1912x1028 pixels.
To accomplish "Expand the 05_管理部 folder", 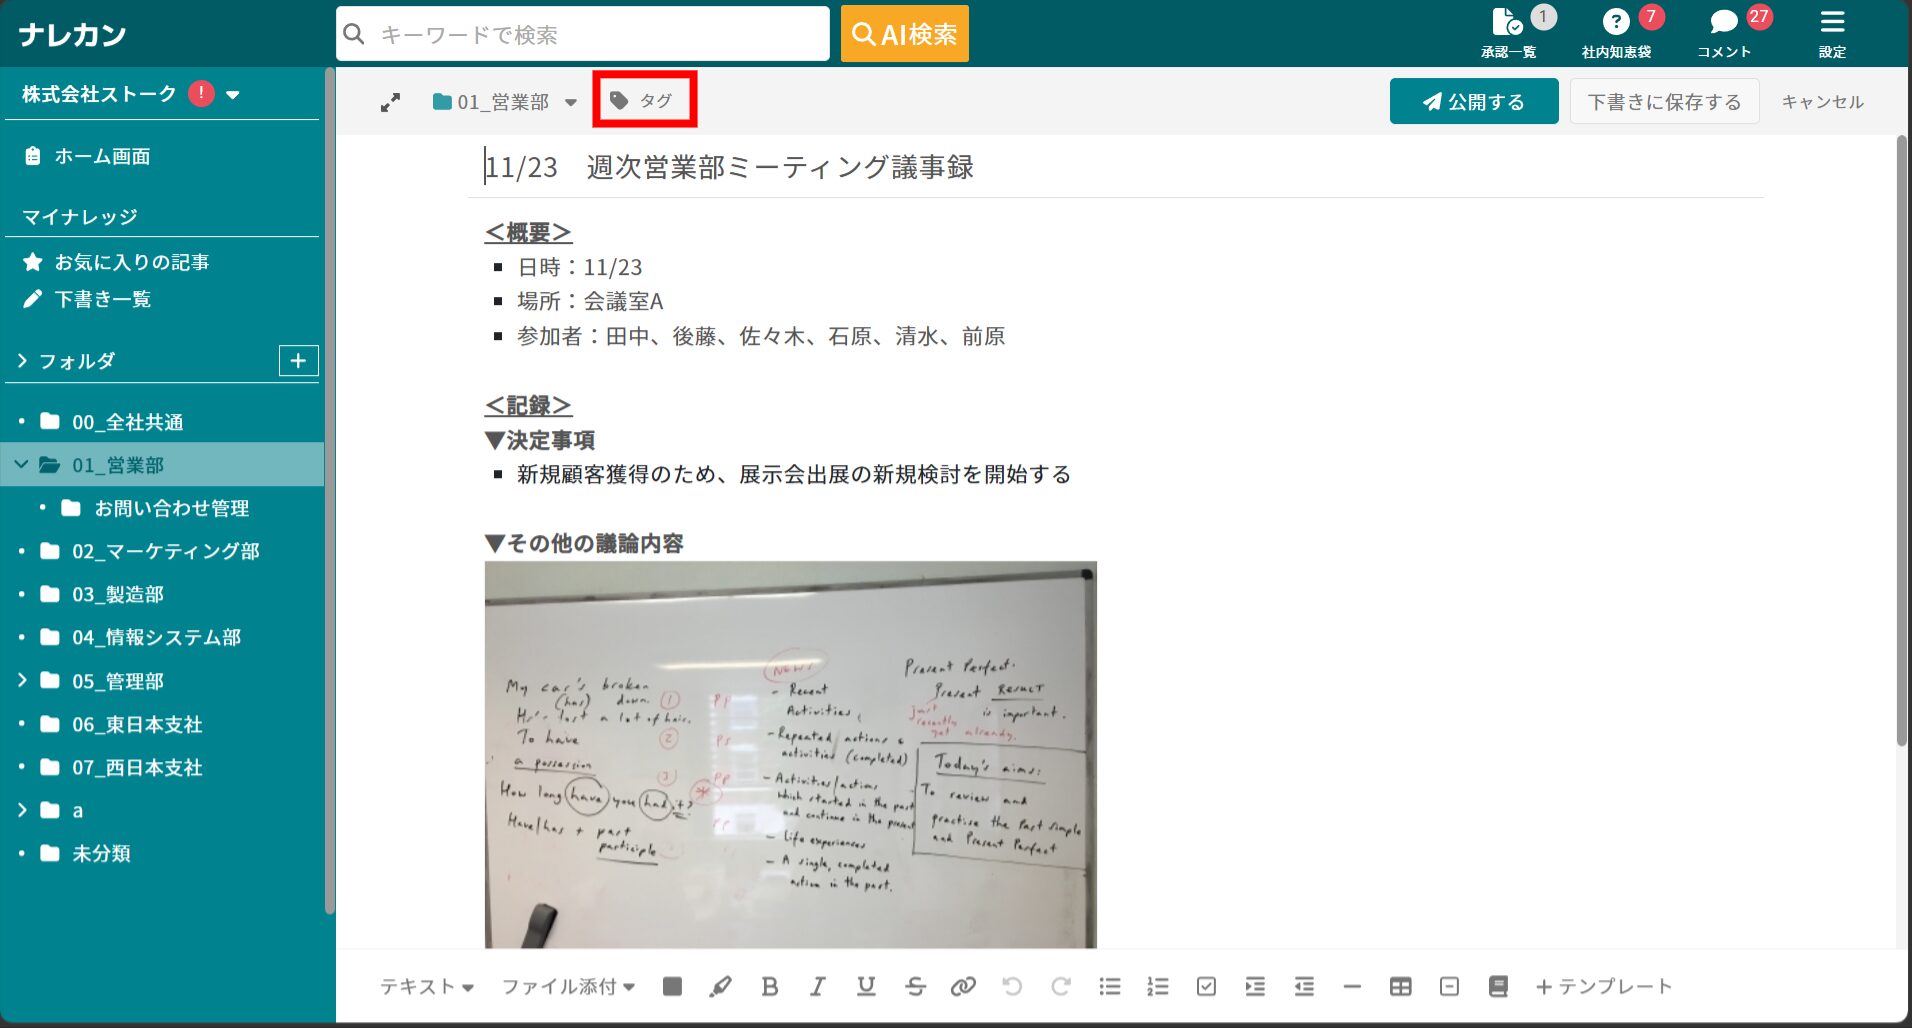I will (x=22, y=680).
